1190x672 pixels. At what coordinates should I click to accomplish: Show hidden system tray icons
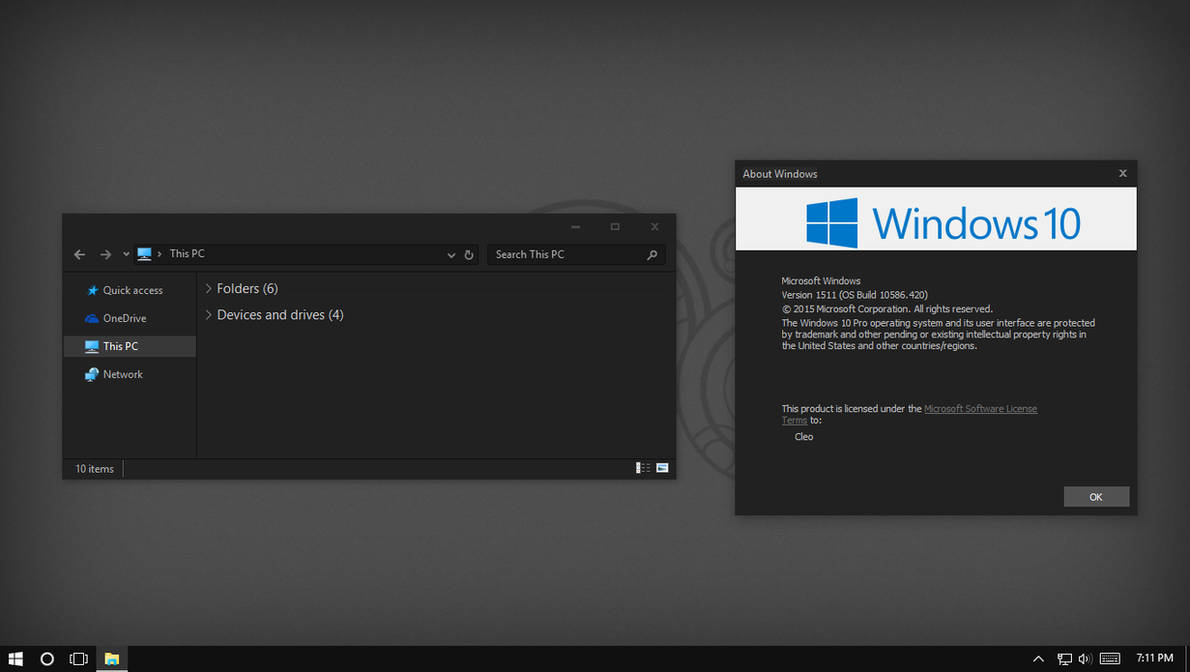[x=1038, y=658]
